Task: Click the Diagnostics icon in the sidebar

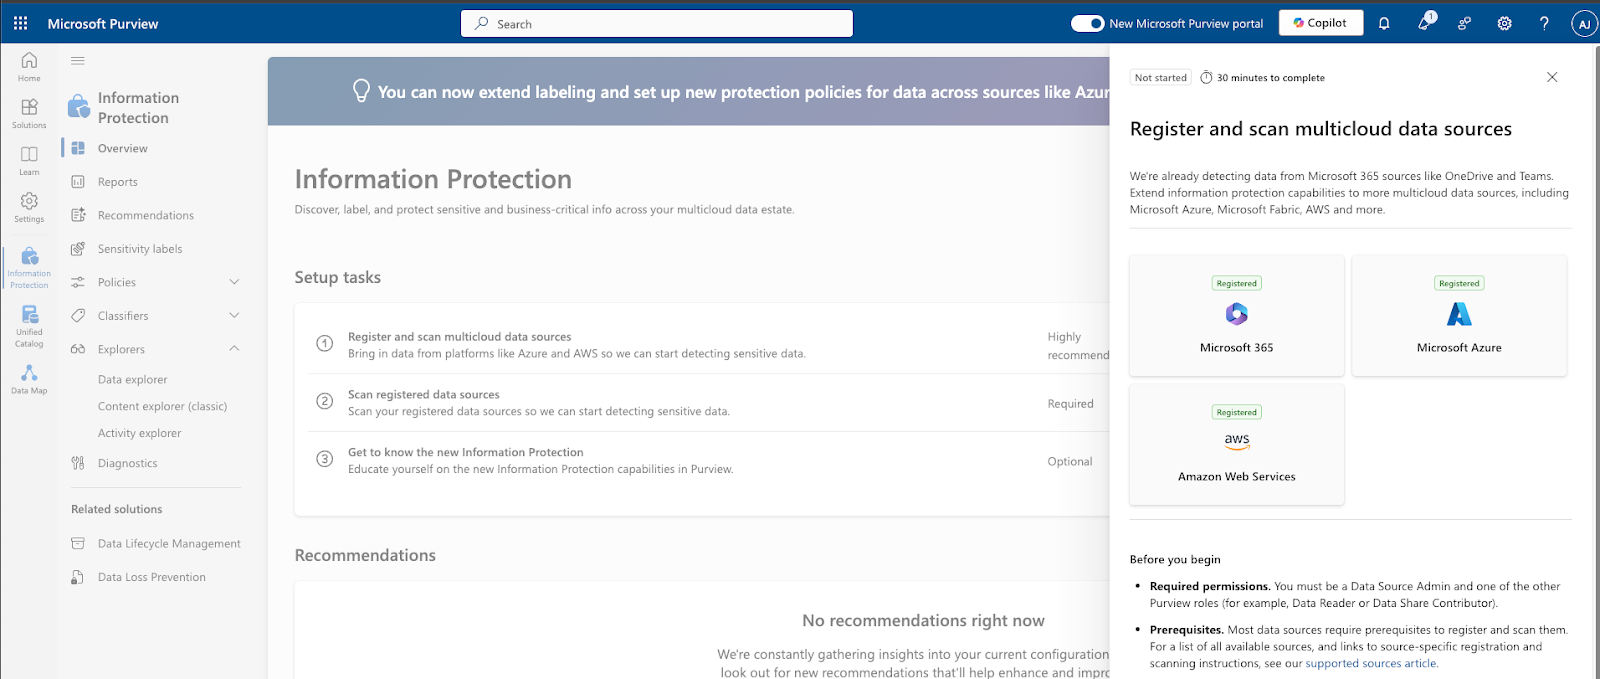Action: pos(78,463)
